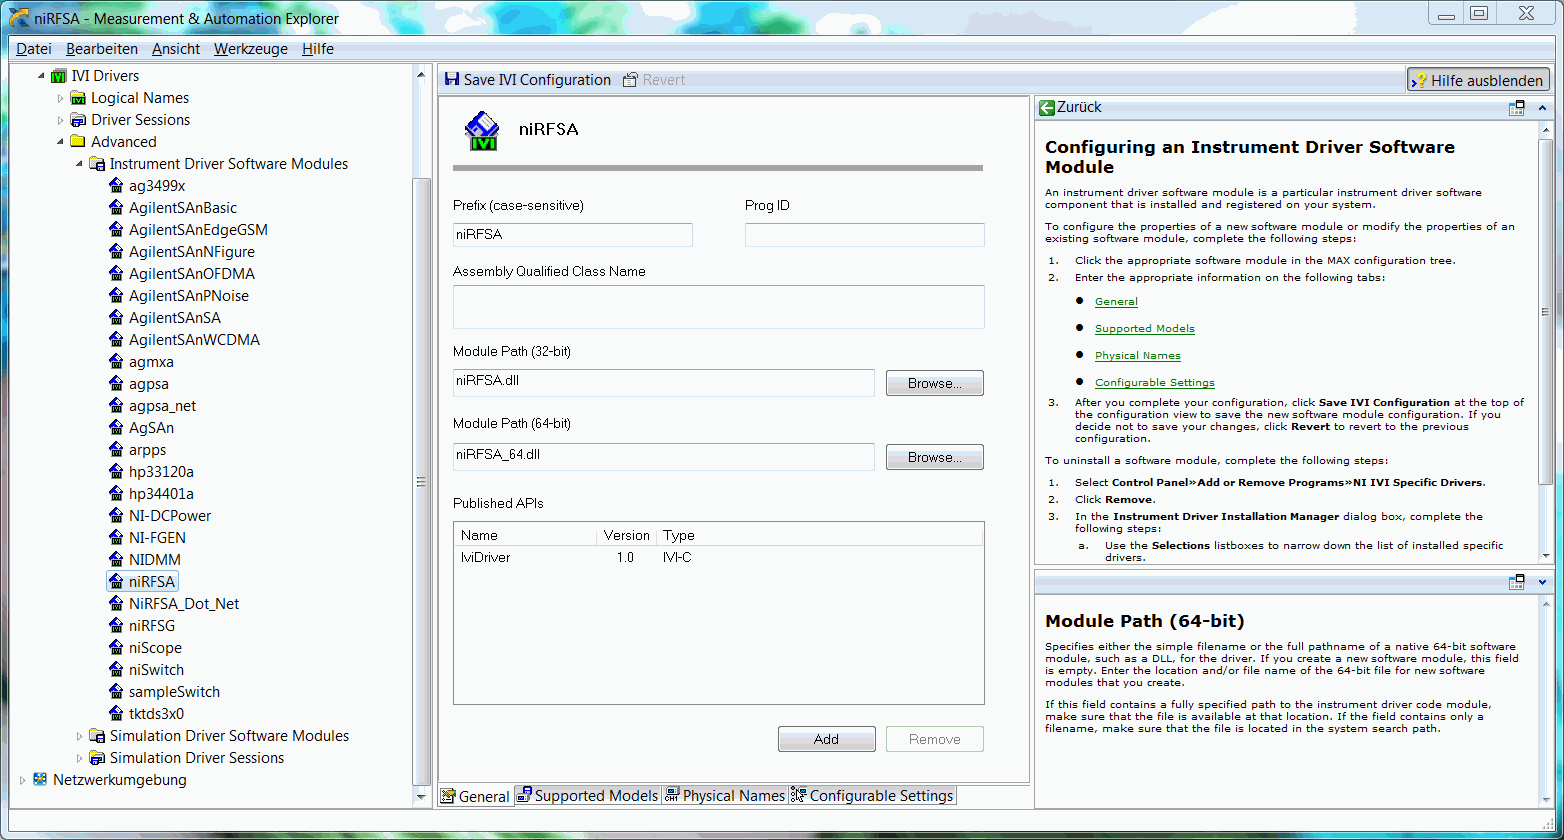The image size is (1564, 840).
Task: Select the IviDriver row in Published APIs
Action: coord(718,557)
